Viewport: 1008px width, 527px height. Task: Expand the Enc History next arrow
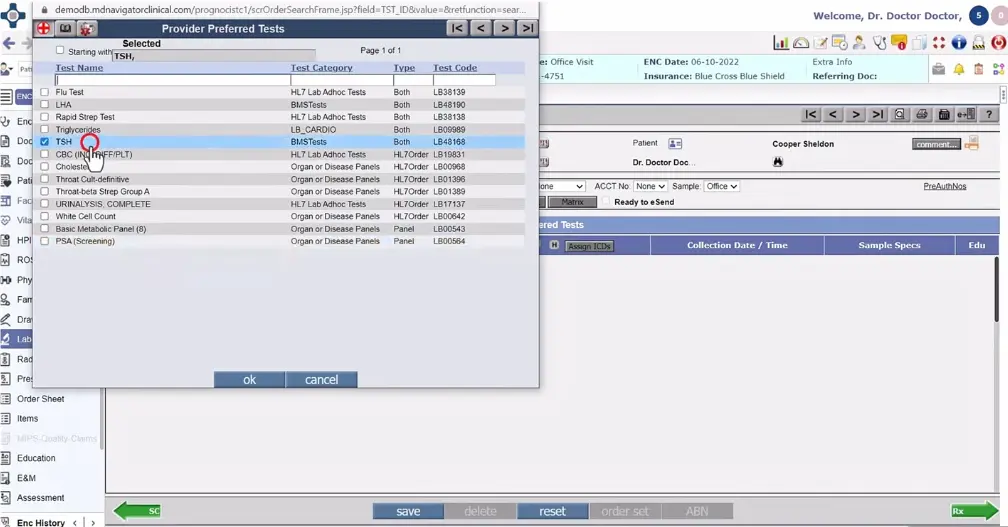(93, 523)
